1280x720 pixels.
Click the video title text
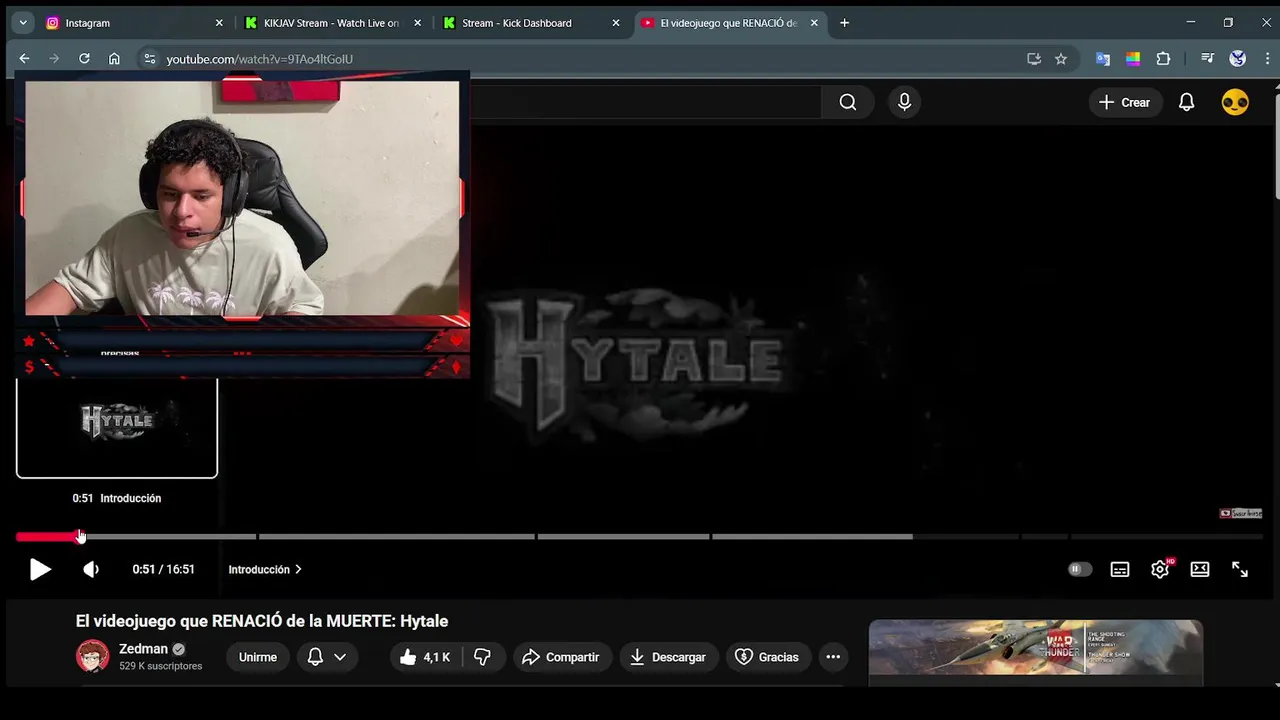[262, 621]
